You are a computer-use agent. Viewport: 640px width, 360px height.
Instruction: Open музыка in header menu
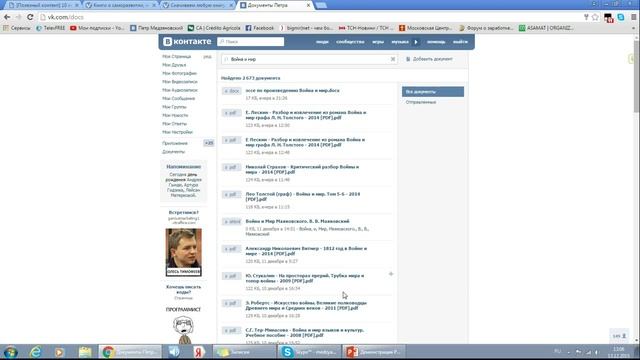tap(400, 42)
